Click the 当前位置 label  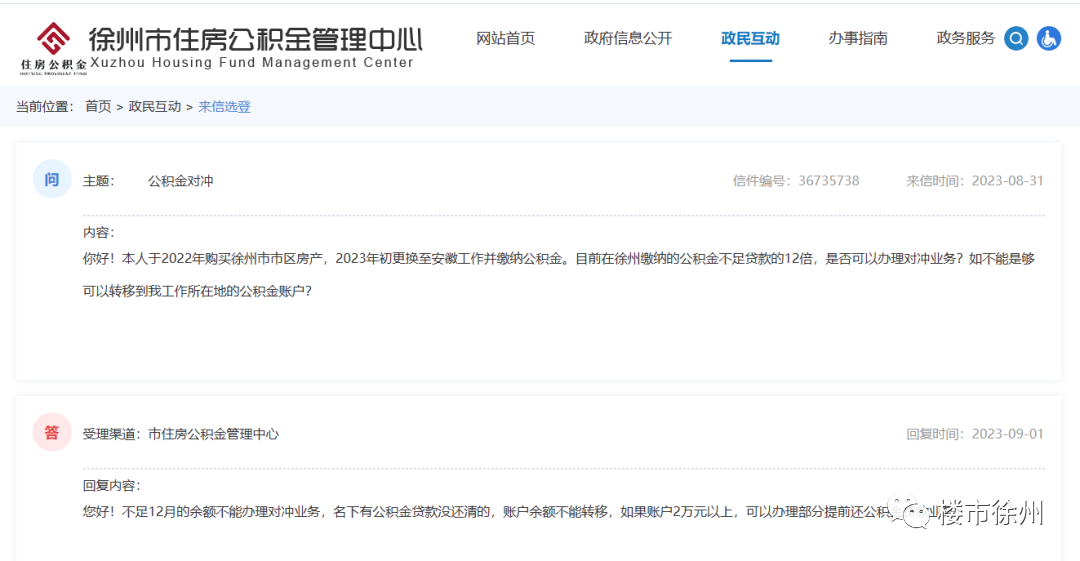pyautogui.click(x=45, y=107)
